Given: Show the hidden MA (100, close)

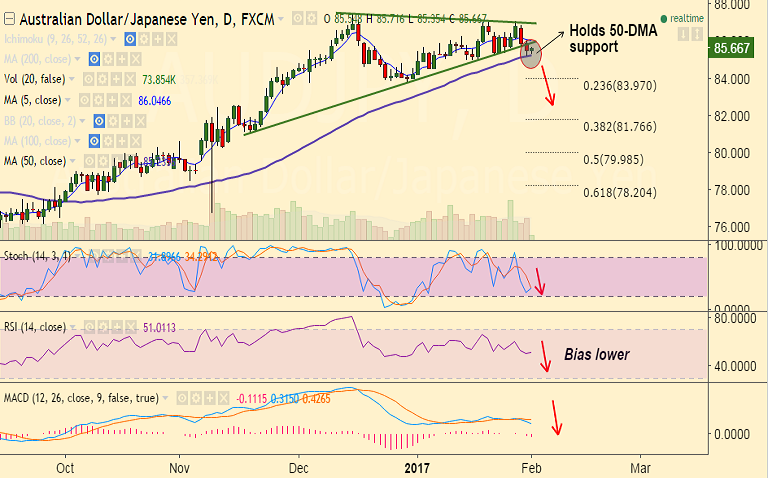Looking at the screenshot, I should point(94,142).
